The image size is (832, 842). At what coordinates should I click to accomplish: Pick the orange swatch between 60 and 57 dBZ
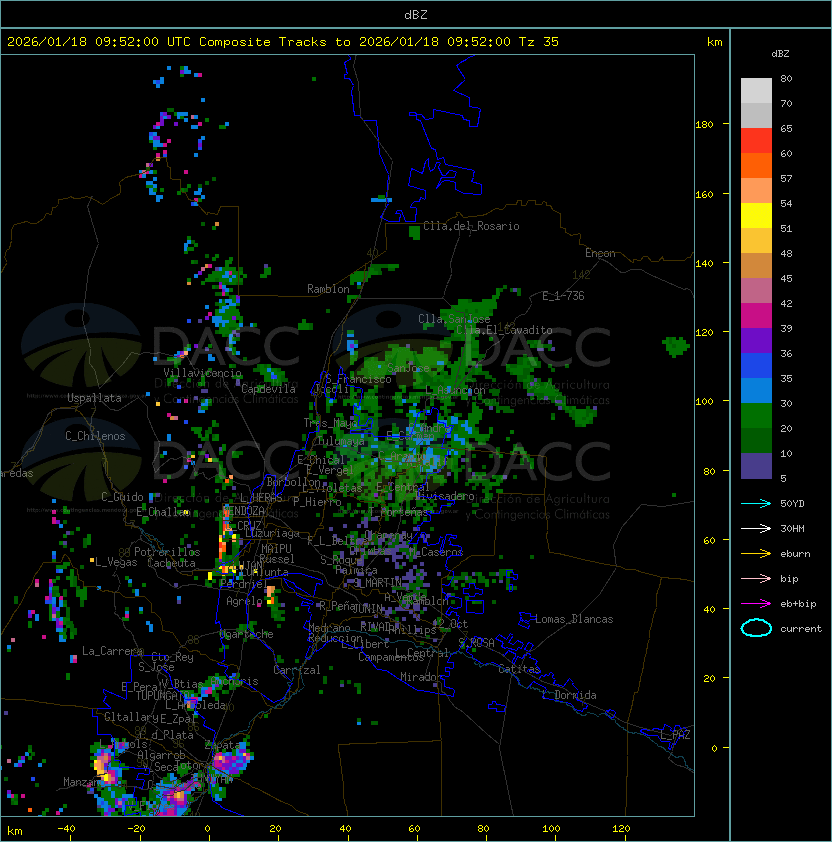point(756,165)
